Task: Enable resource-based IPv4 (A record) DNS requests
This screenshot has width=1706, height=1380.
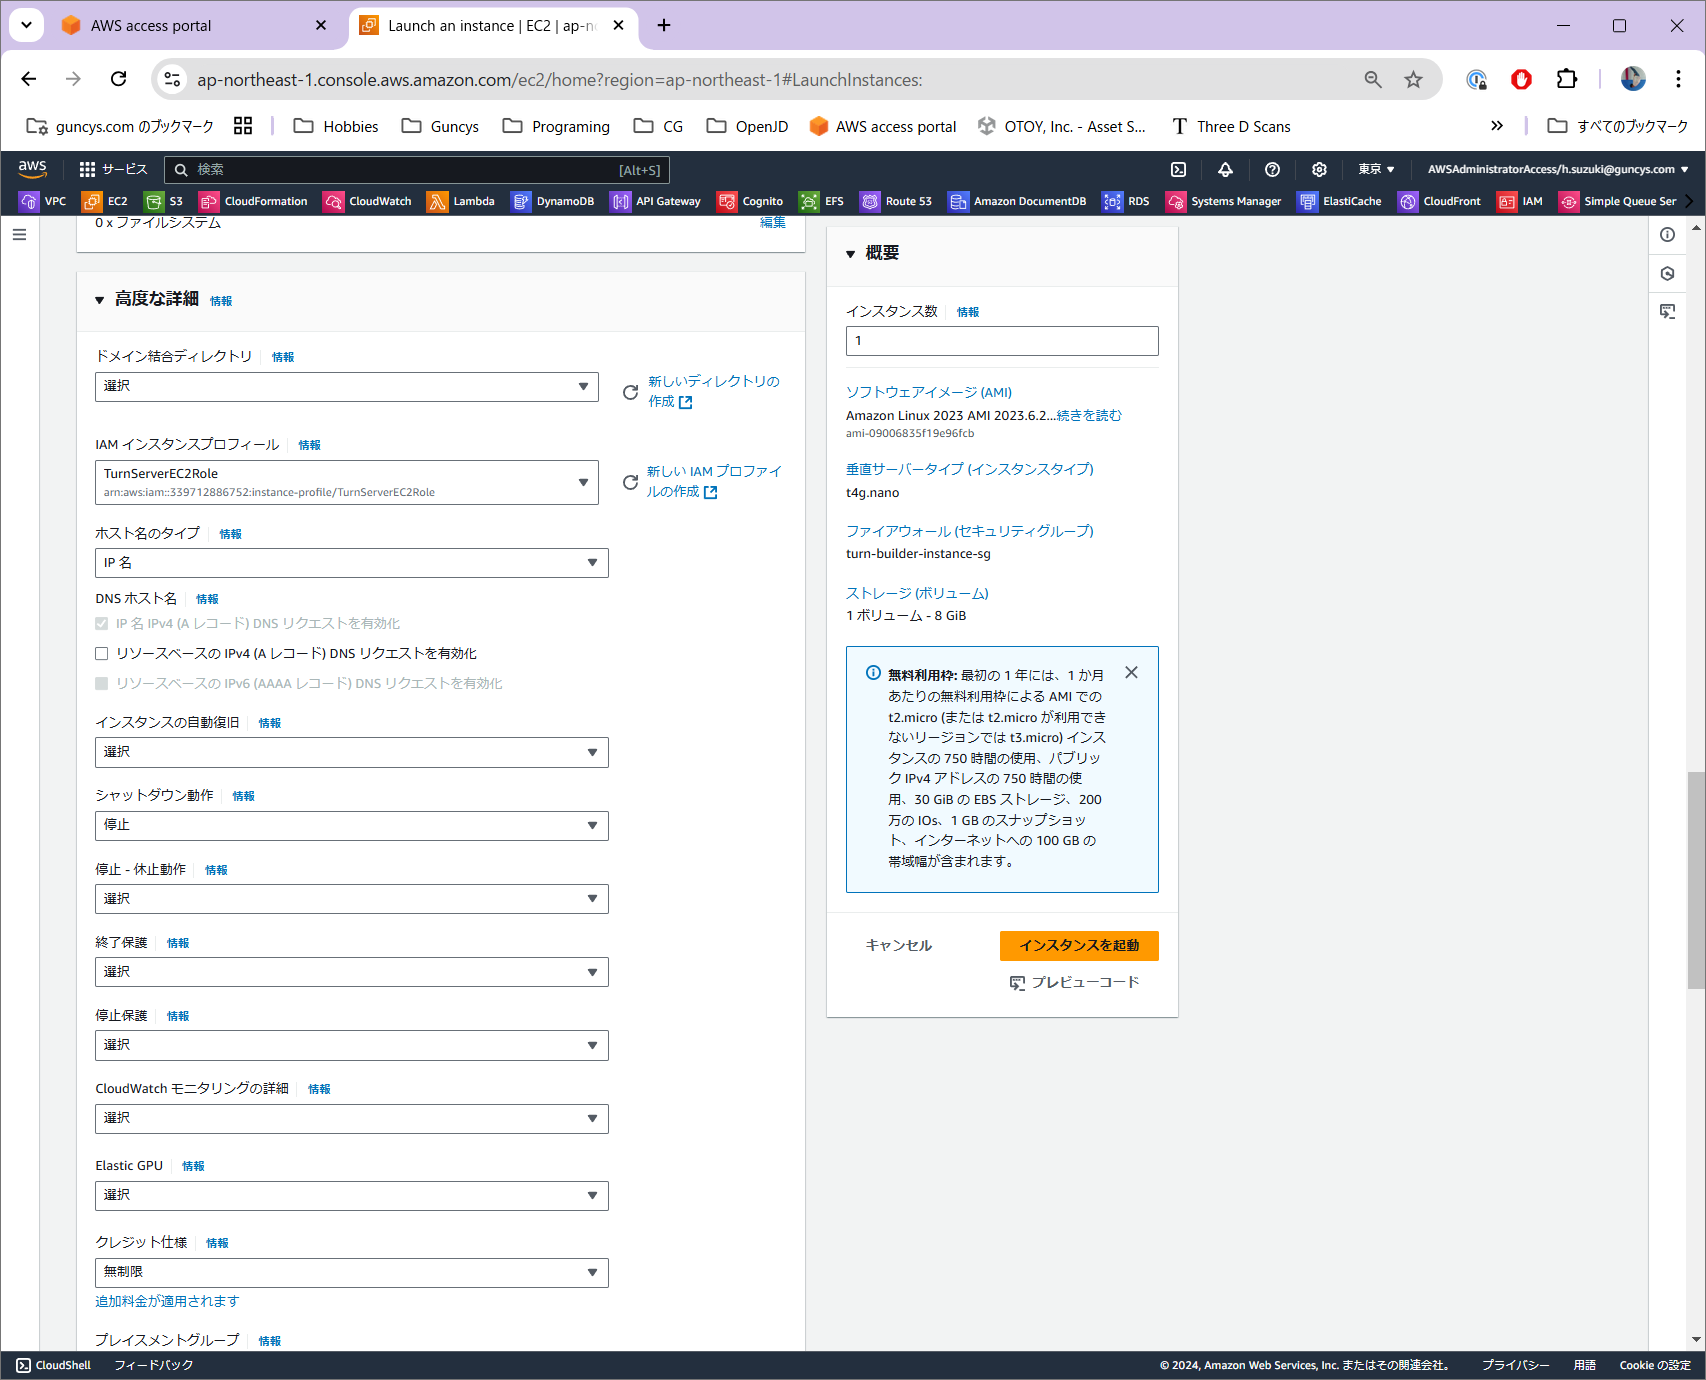Action: coord(101,654)
